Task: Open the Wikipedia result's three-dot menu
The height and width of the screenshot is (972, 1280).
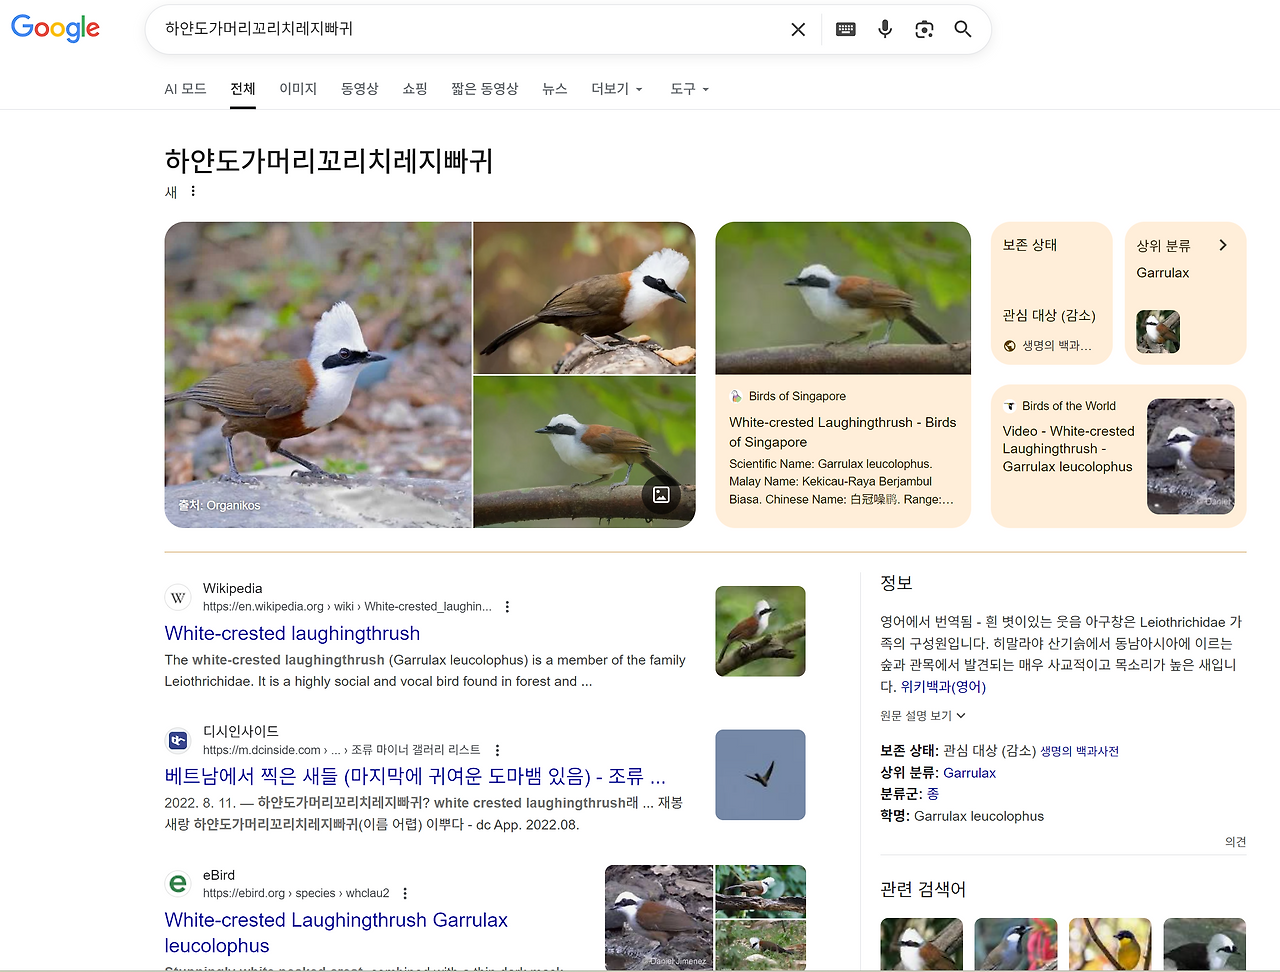Action: [507, 606]
